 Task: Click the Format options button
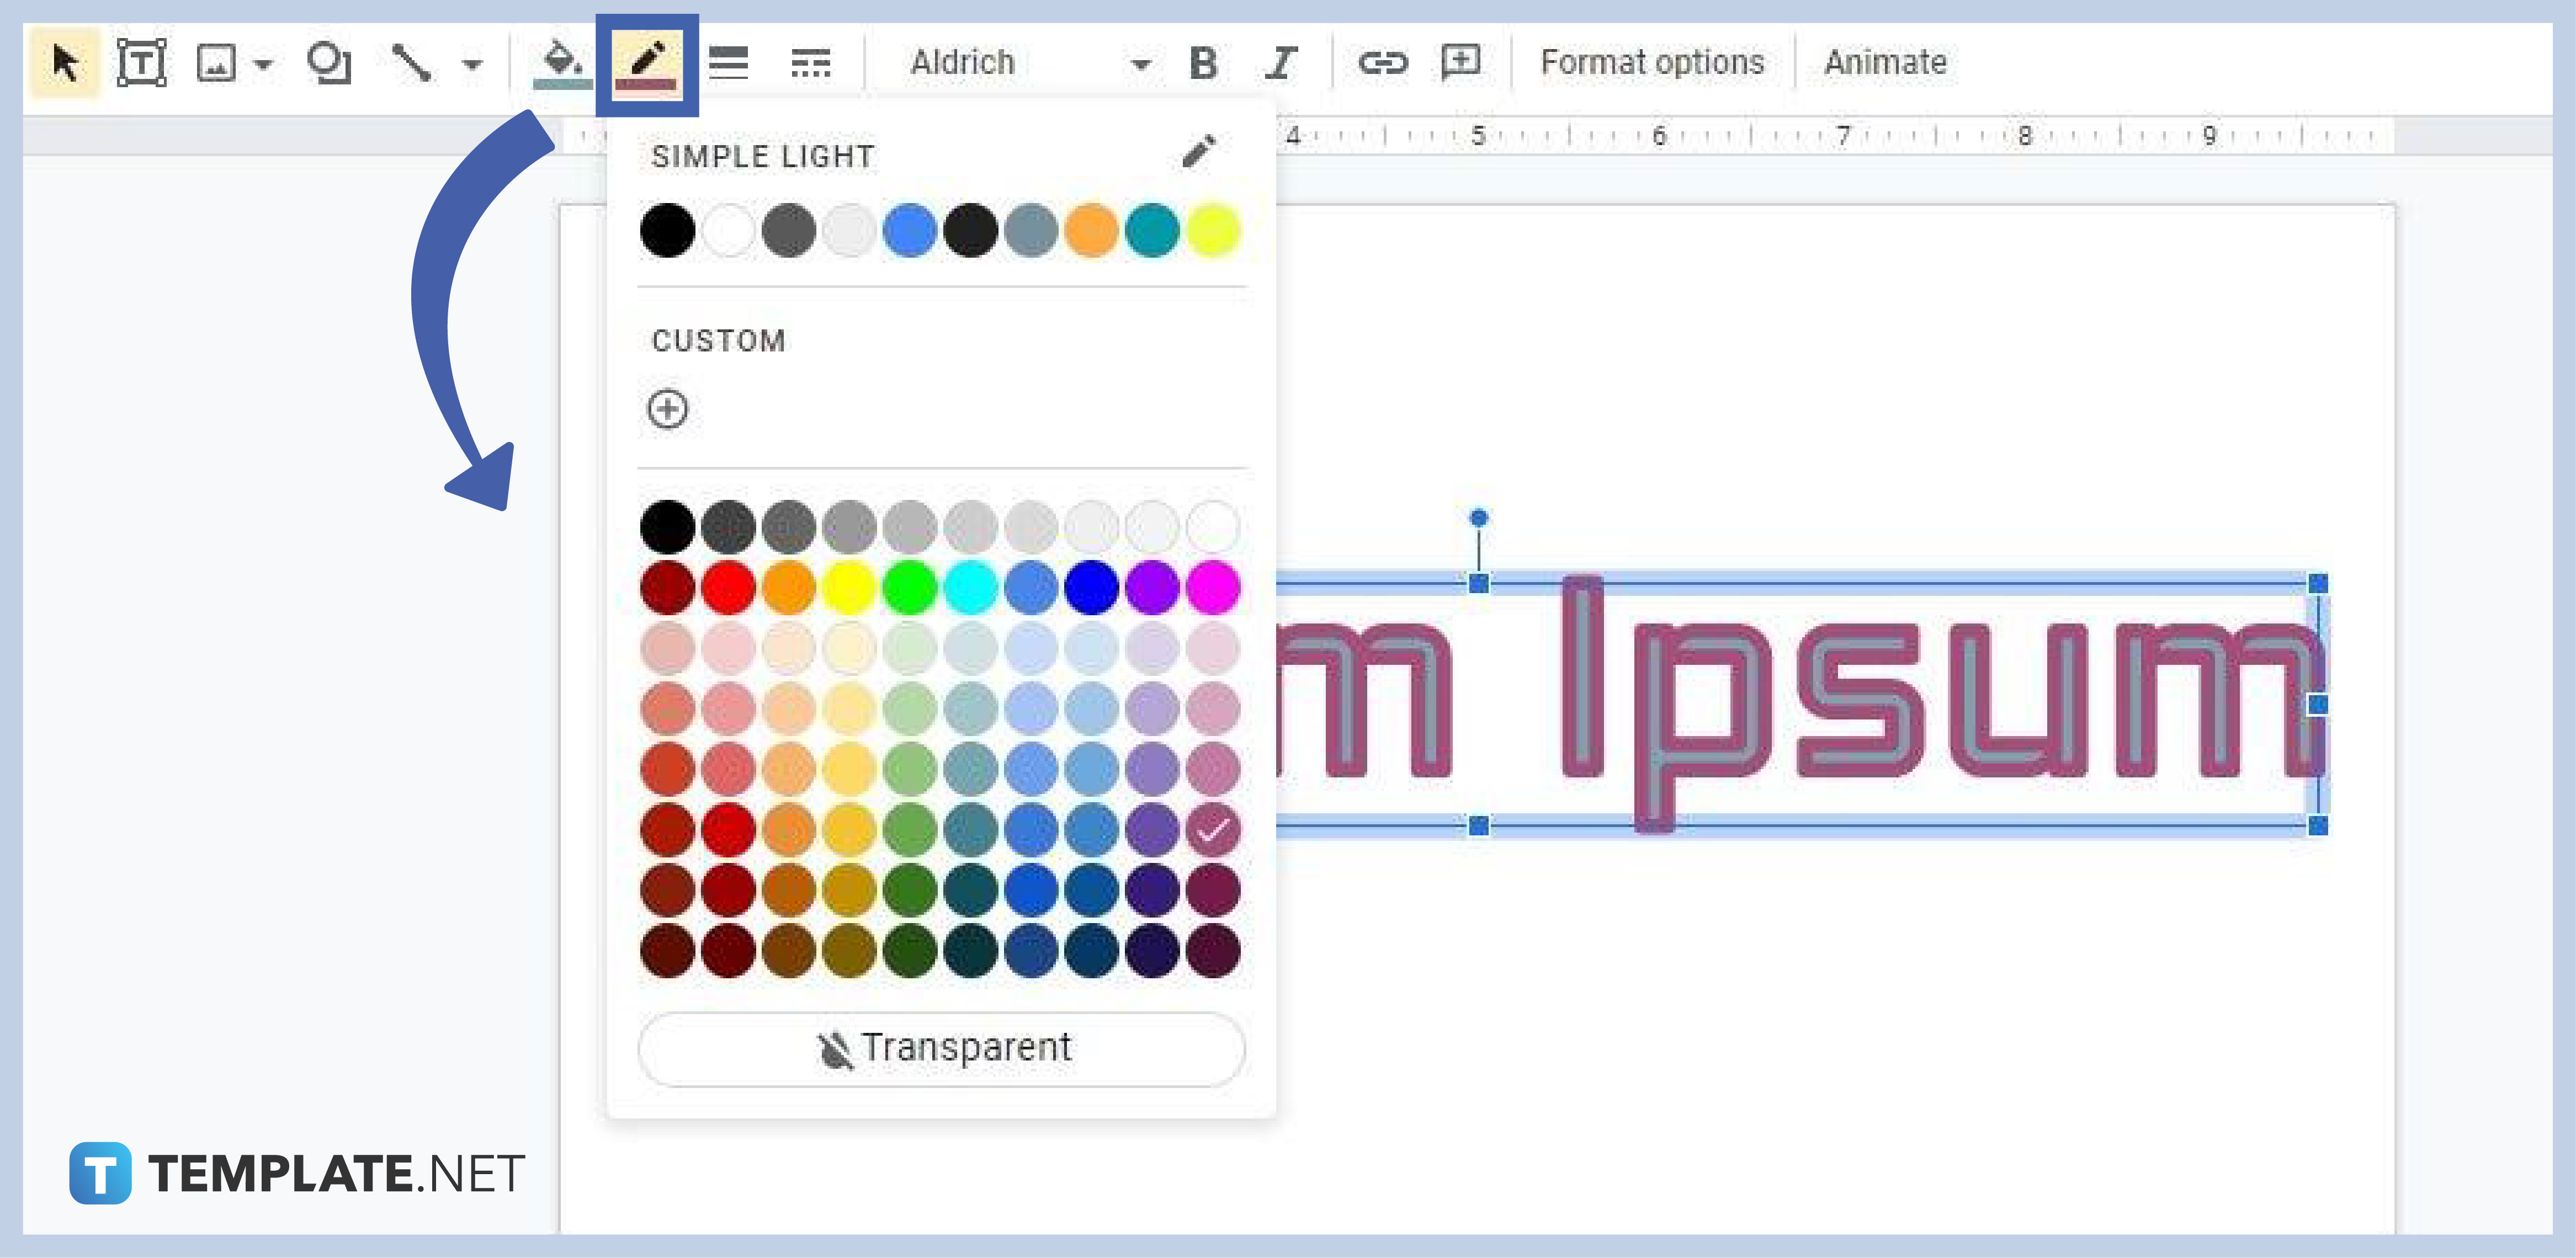pos(1648,62)
